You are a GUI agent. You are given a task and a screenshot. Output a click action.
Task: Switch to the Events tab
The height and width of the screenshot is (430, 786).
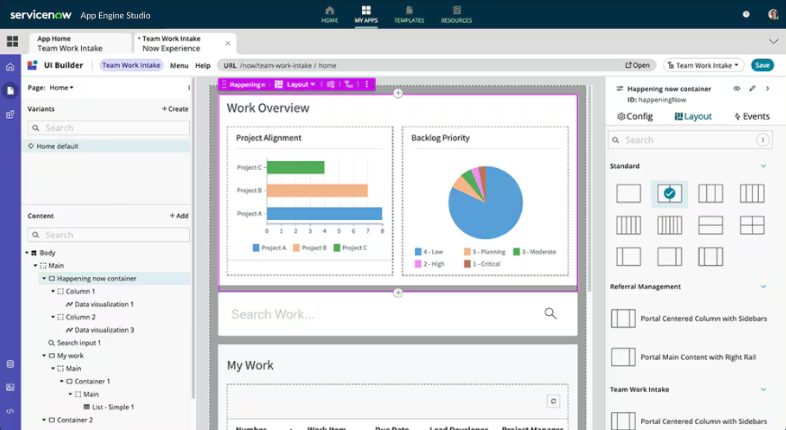751,116
